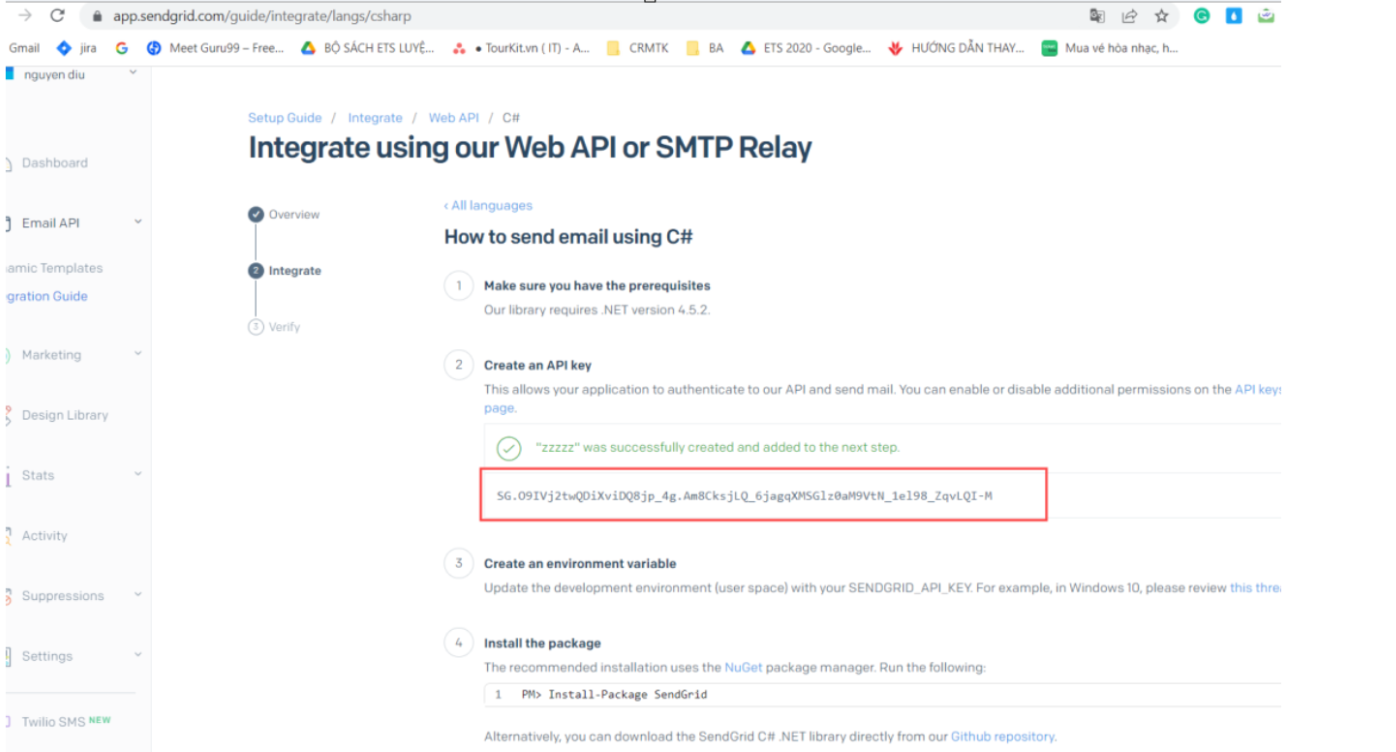Click the Setup Guide breadcrumb

tap(285, 118)
